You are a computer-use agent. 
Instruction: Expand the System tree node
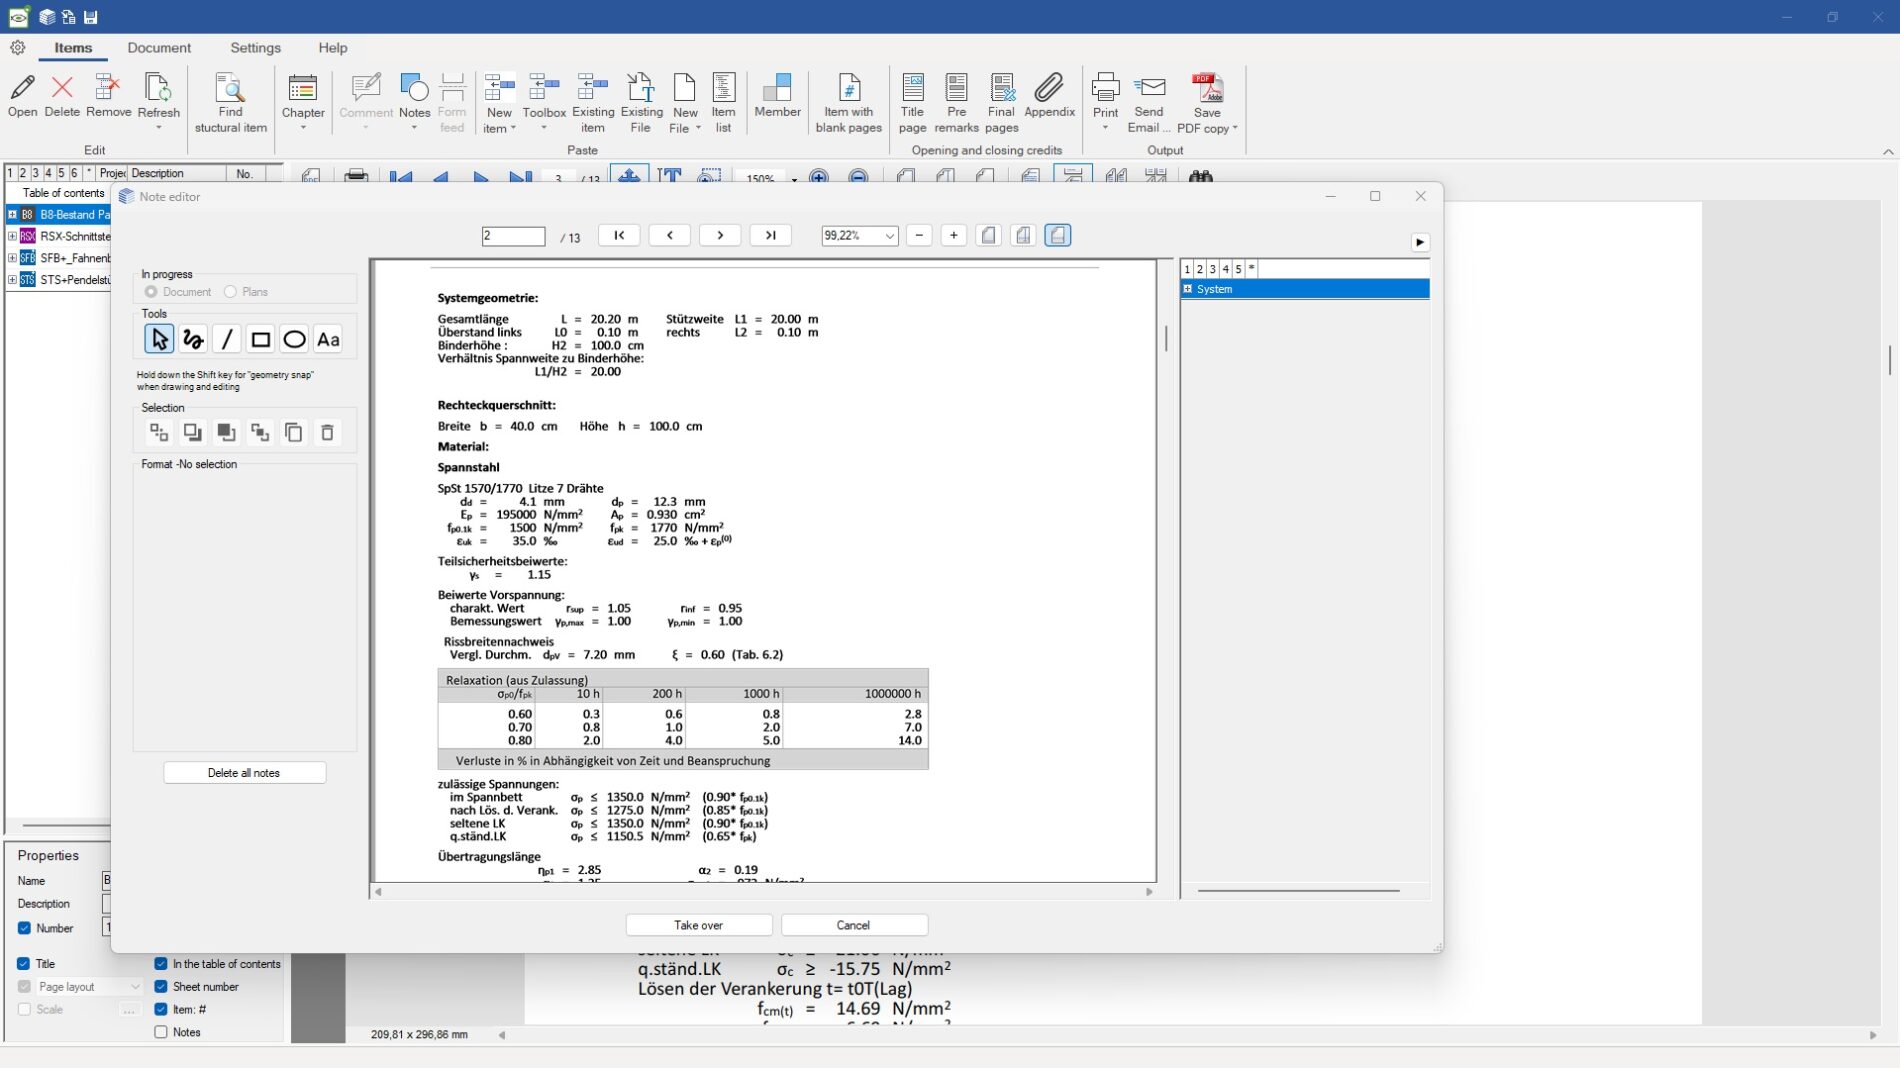pyautogui.click(x=1188, y=289)
